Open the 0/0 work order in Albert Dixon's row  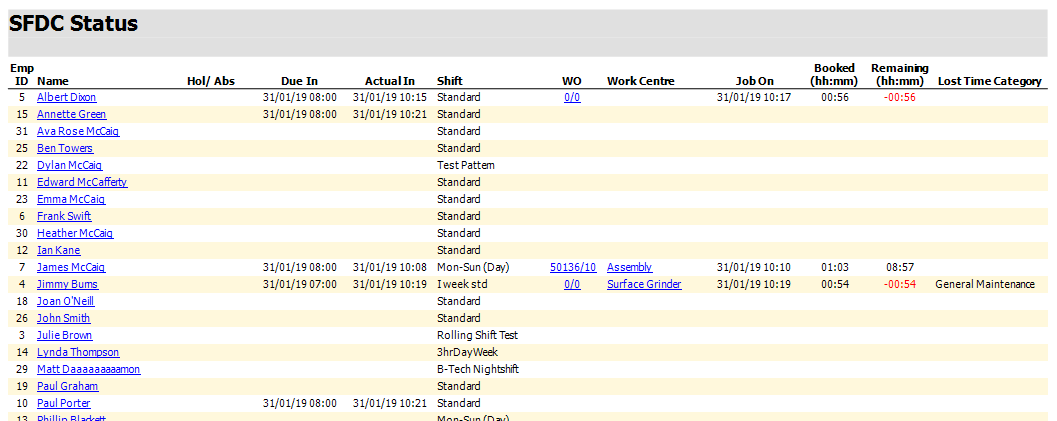point(572,97)
